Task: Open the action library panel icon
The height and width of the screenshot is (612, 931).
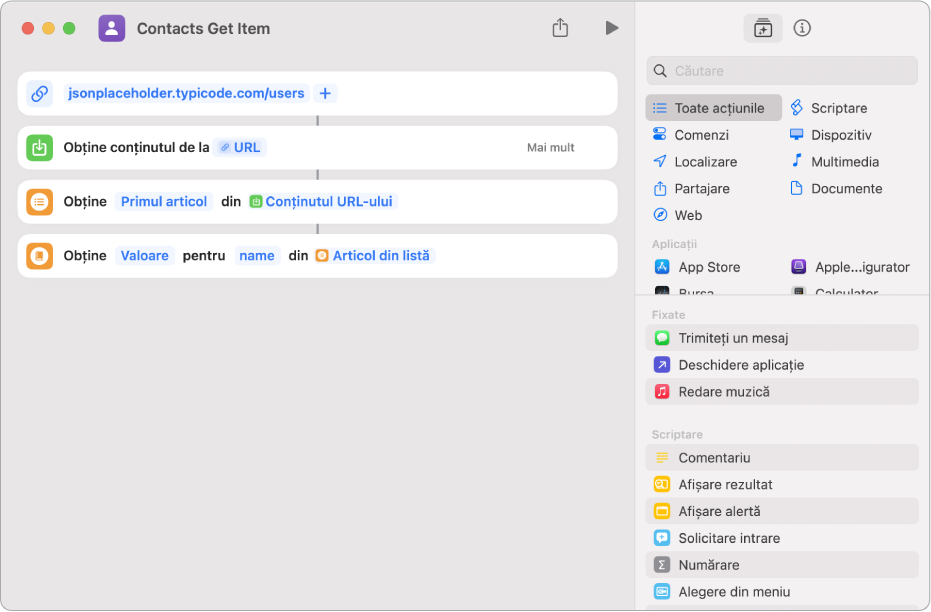Action: (763, 28)
